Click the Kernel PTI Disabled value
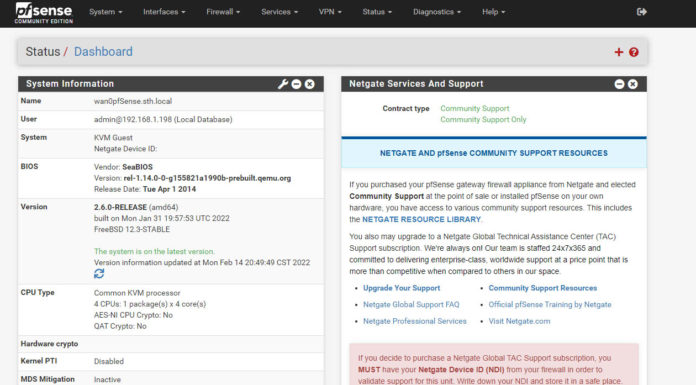This screenshot has height=385, width=696. tap(109, 361)
